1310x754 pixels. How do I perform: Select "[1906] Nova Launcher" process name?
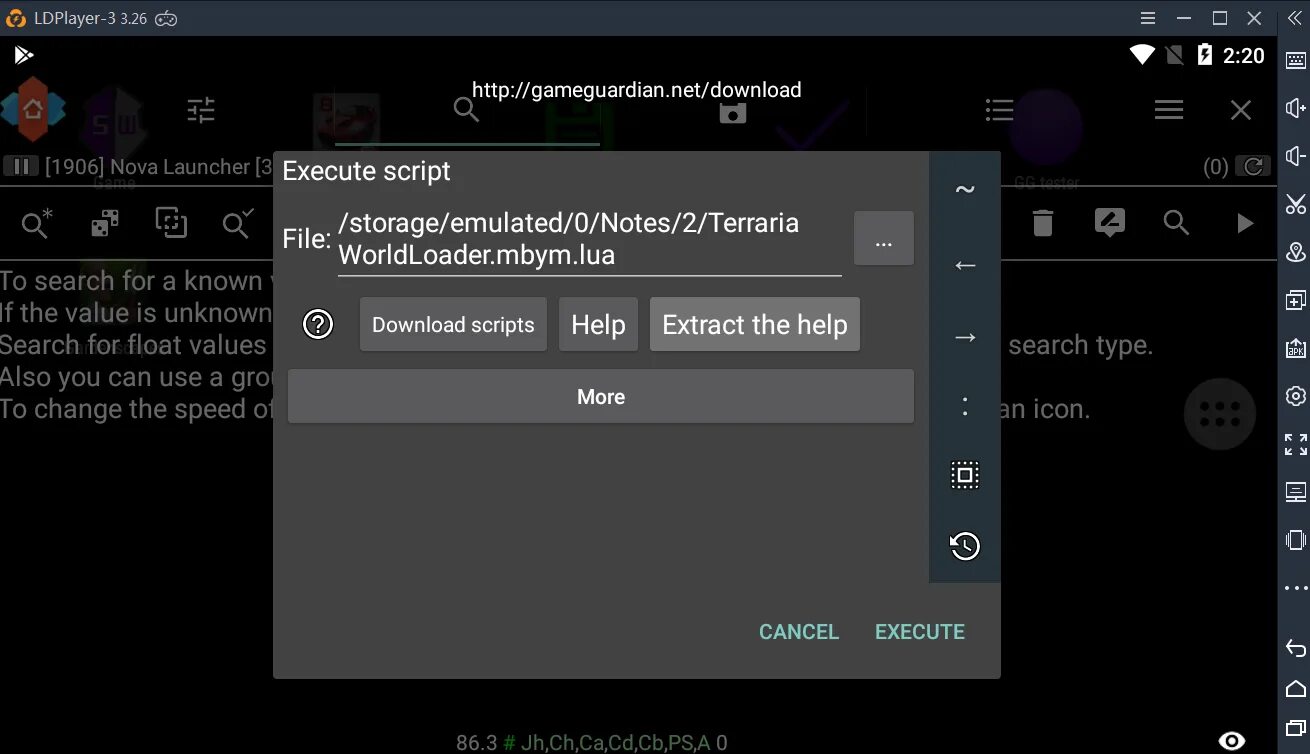click(147, 167)
